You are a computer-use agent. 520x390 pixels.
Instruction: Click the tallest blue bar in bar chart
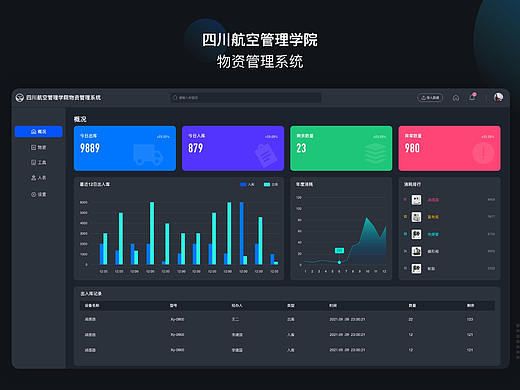point(242,233)
